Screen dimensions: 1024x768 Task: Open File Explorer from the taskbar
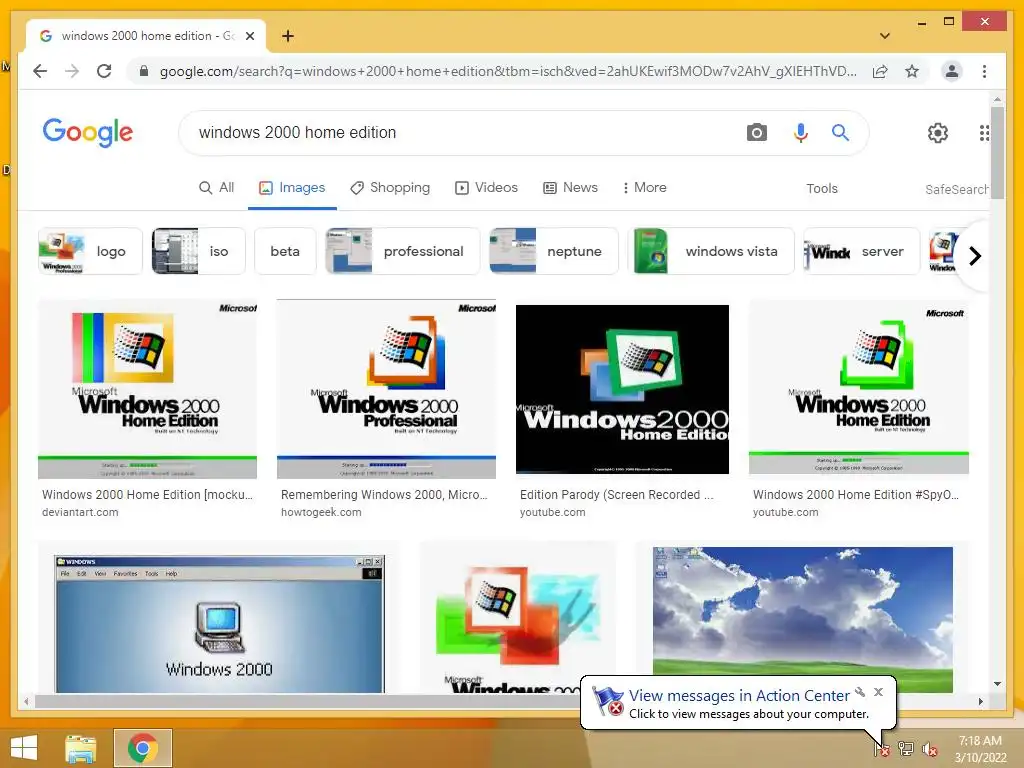coord(80,748)
